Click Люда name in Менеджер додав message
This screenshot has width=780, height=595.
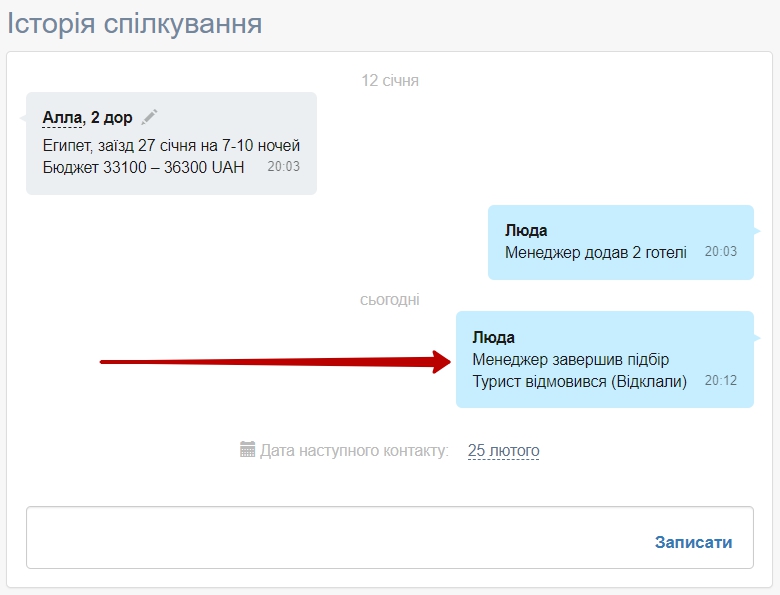(526, 230)
